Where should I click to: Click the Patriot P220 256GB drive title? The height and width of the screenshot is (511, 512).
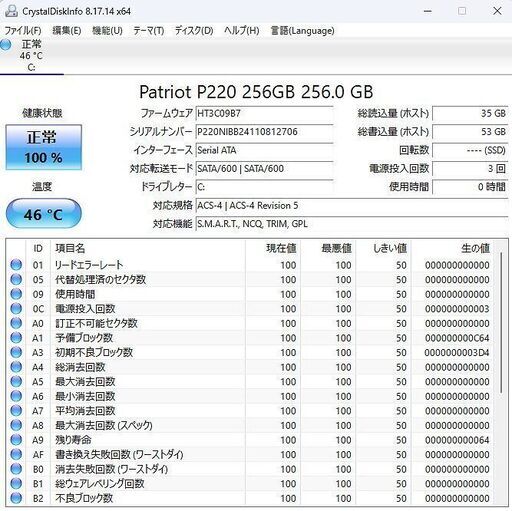pos(256,92)
